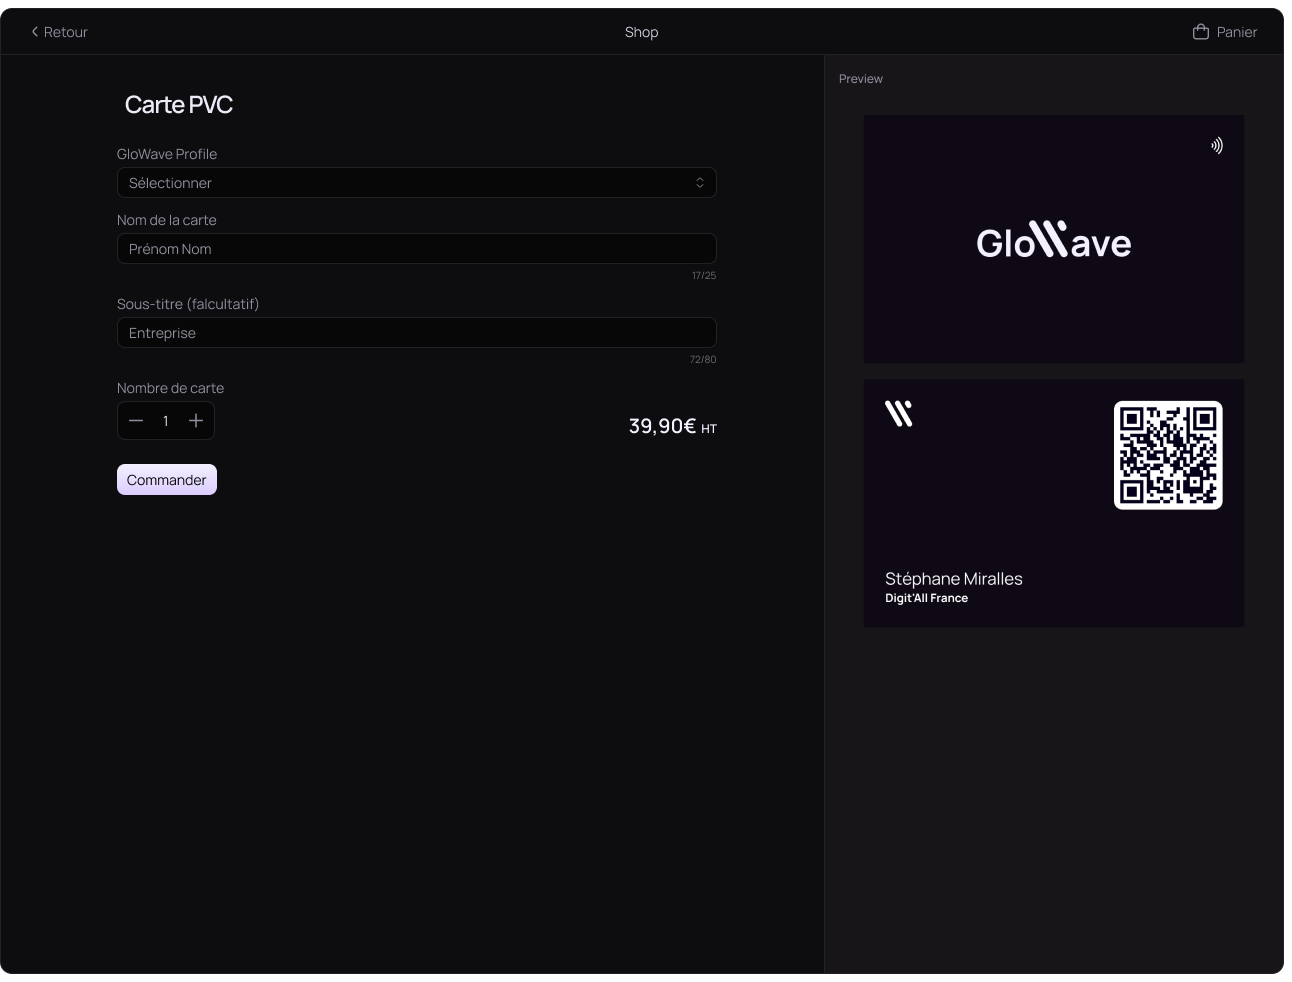Click the Stéphane Miralles name on card
This screenshot has width=1292, height=982.
pyautogui.click(x=954, y=579)
